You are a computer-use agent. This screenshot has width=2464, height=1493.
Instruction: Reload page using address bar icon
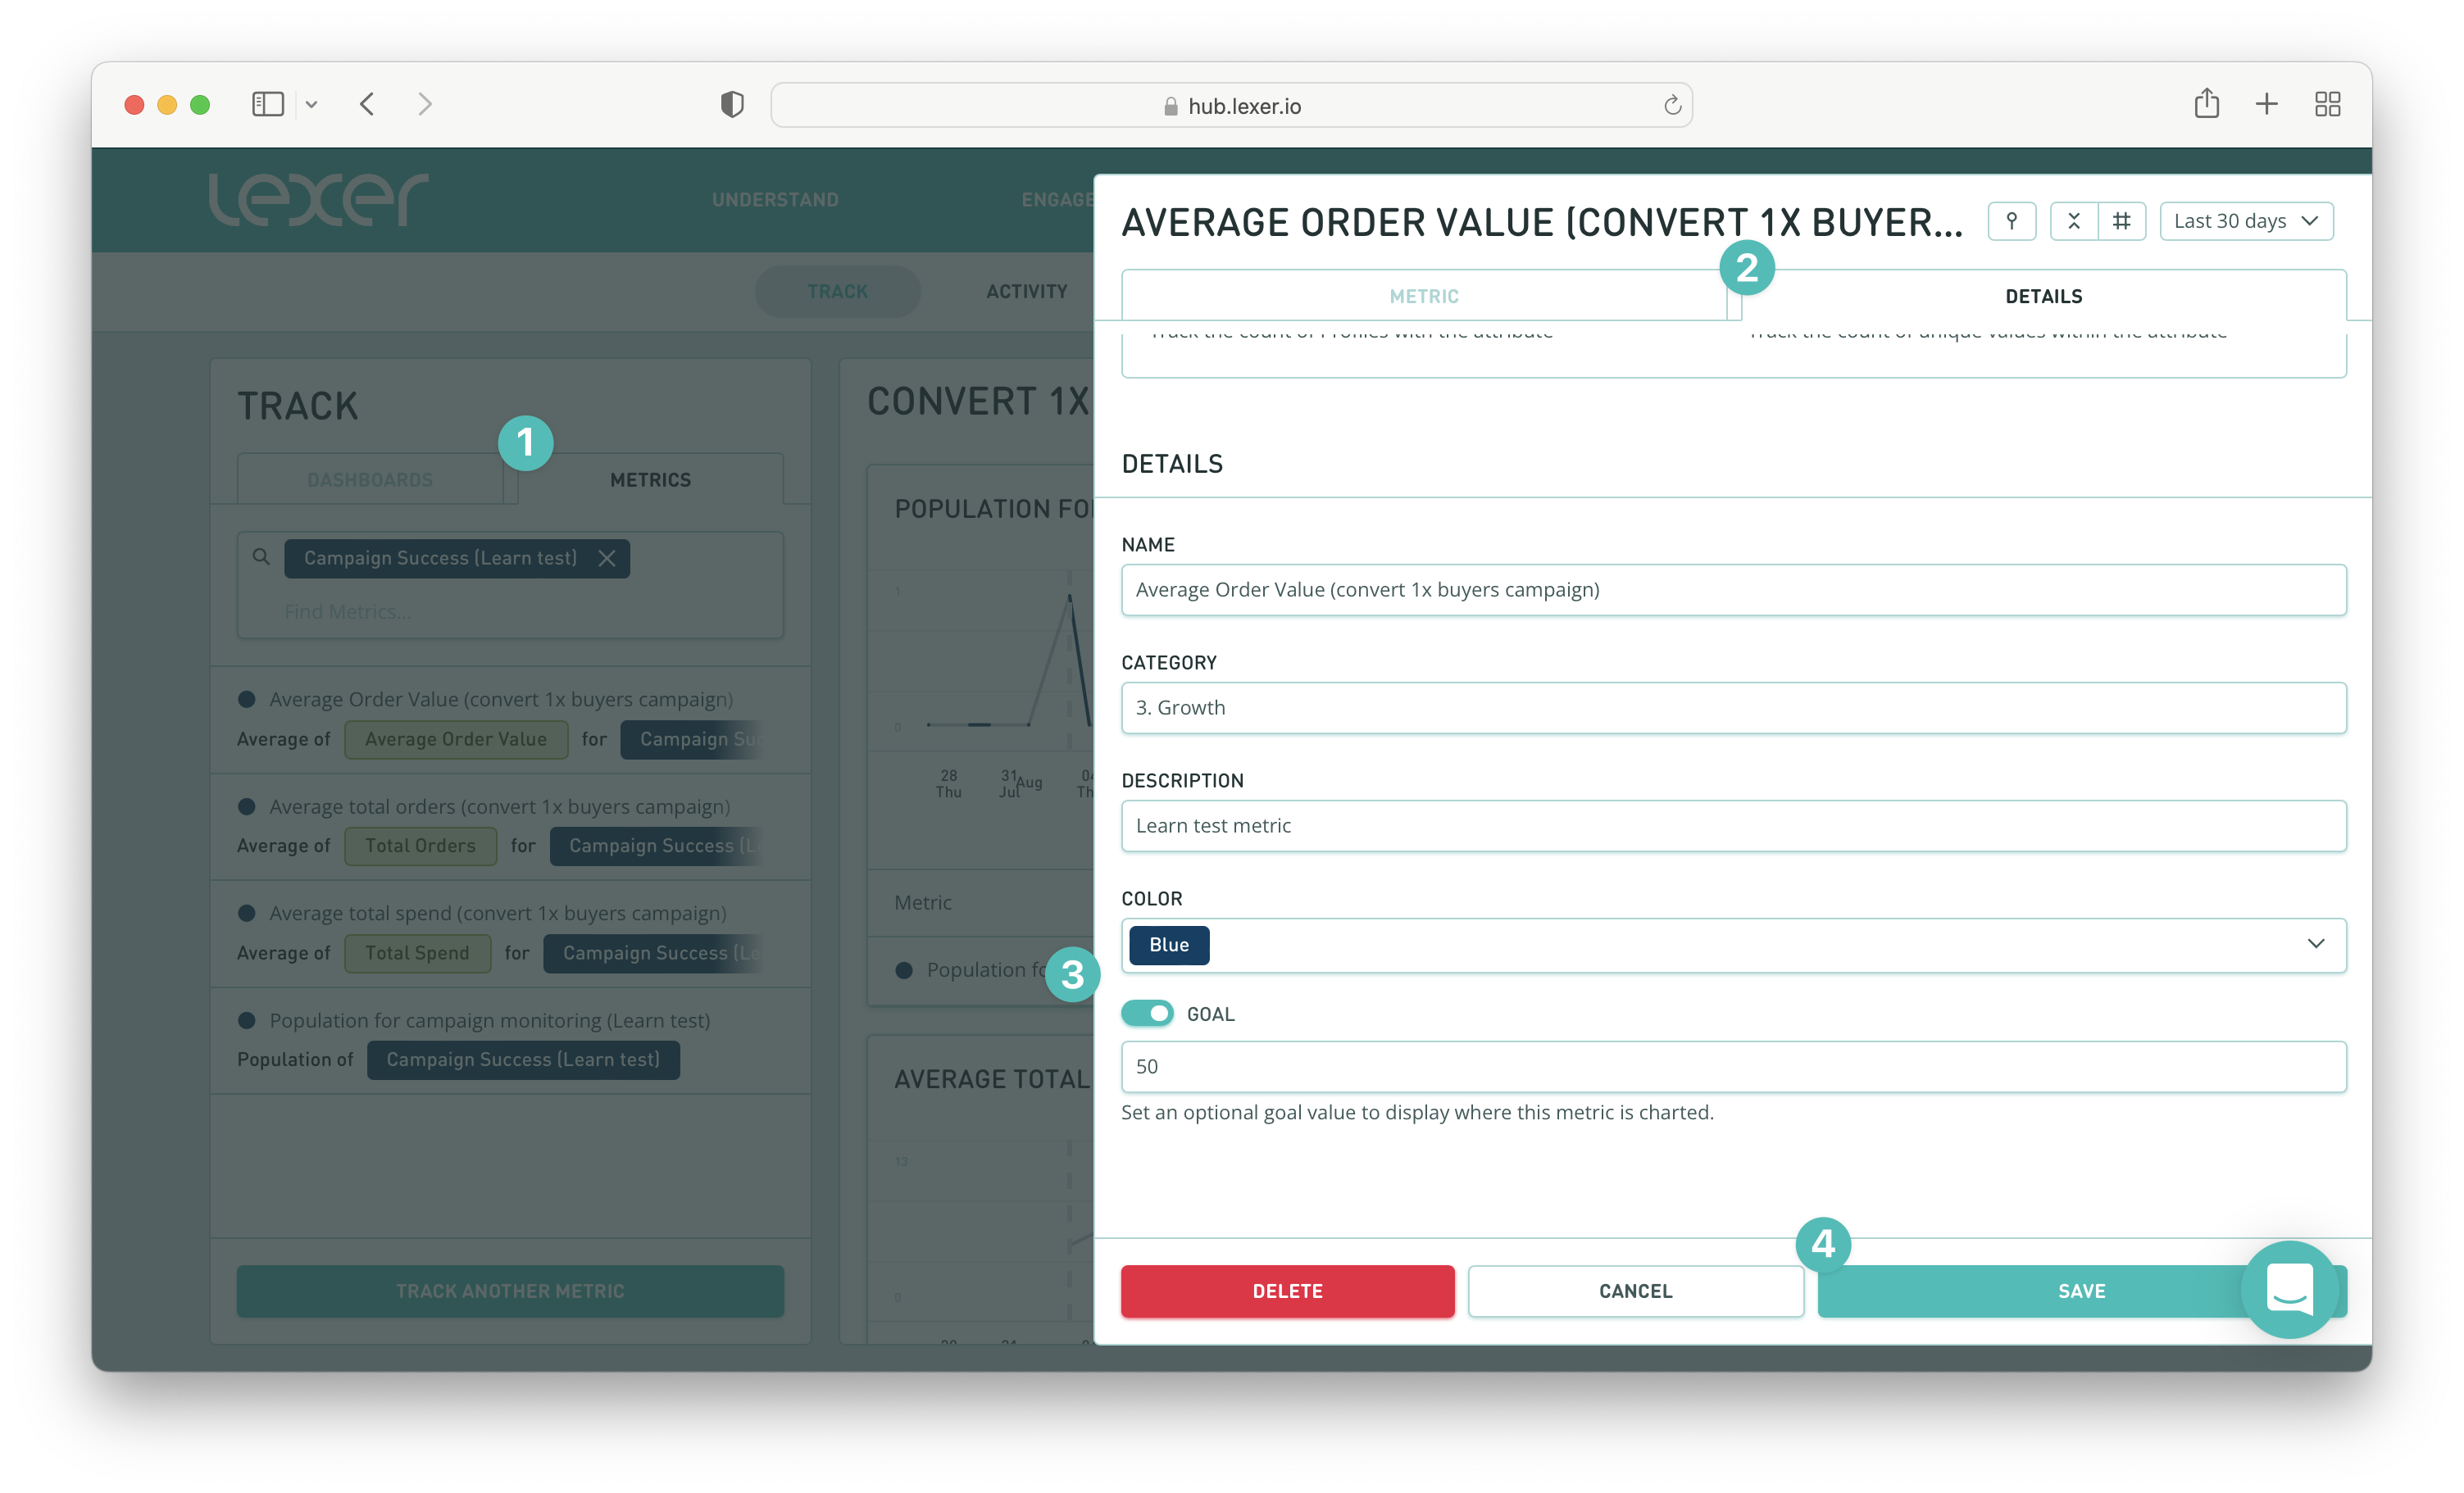pos(1672,105)
